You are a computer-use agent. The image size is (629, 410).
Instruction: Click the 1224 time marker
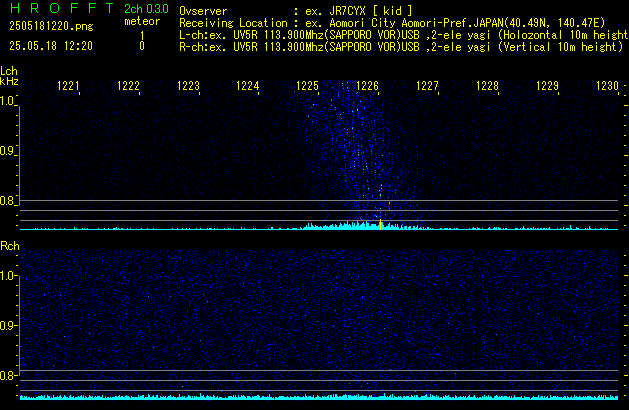pos(248,86)
